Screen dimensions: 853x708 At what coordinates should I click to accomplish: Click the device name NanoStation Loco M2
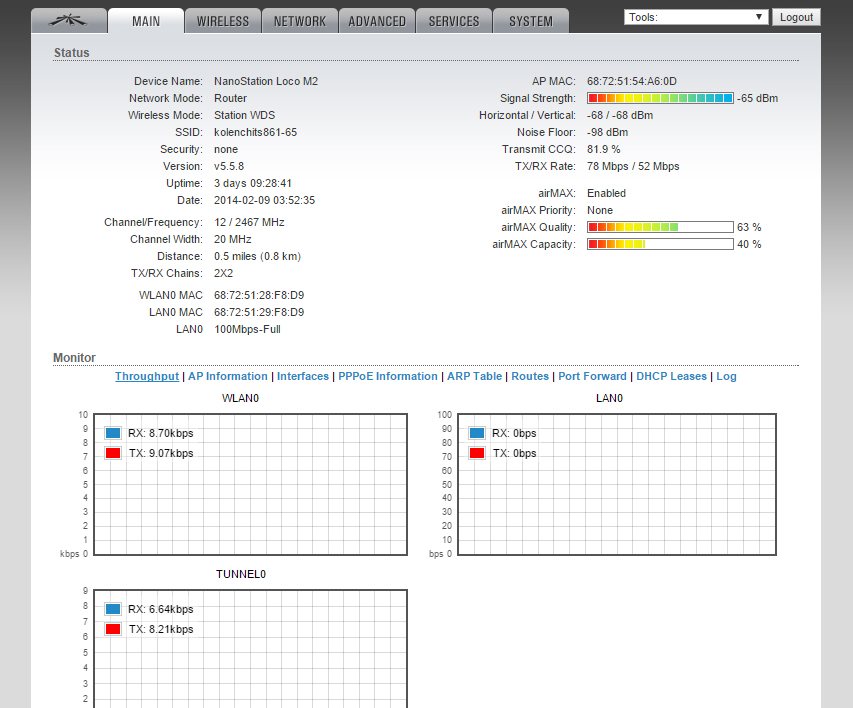pos(266,81)
